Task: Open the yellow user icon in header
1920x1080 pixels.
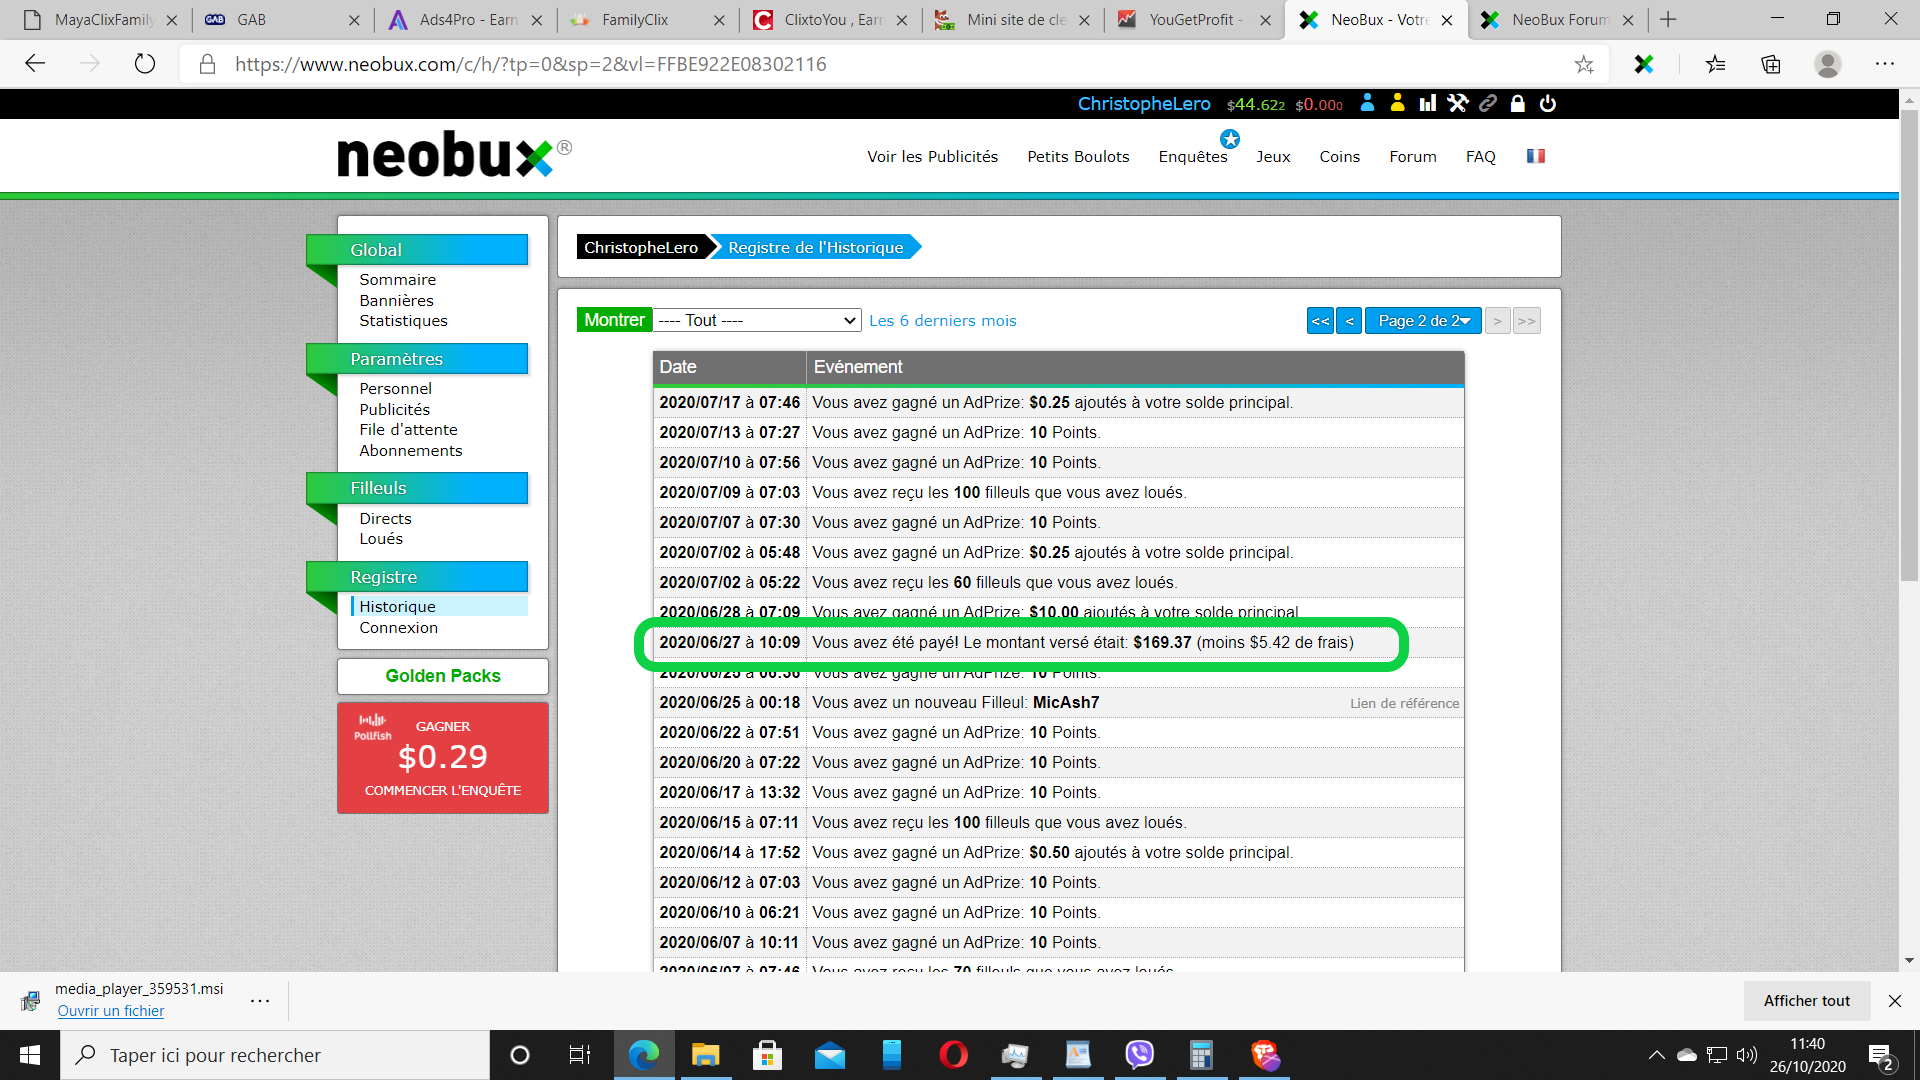Action: (x=1397, y=103)
